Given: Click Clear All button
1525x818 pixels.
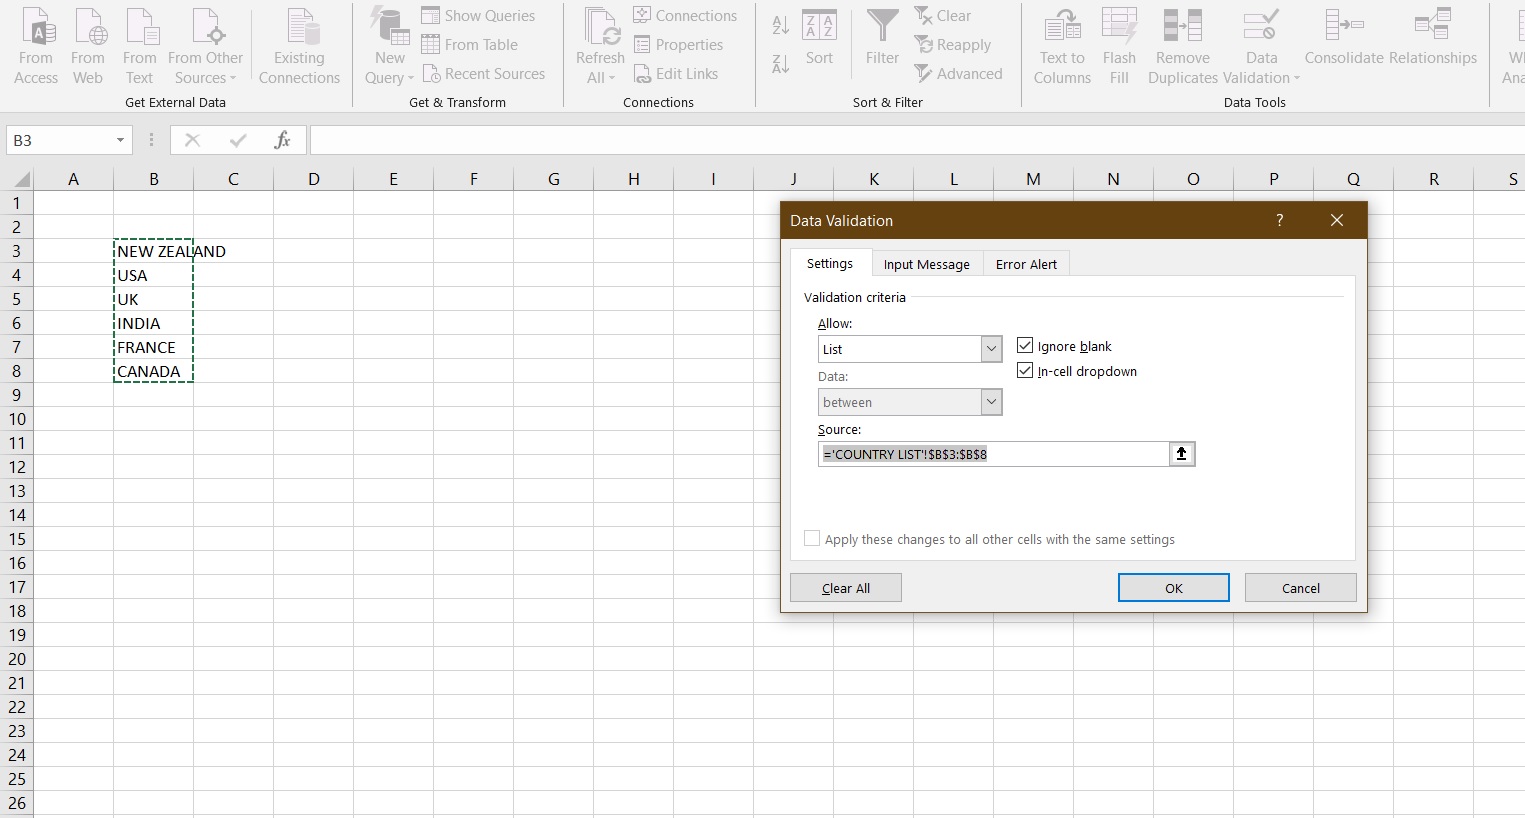Looking at the screenshot, I should pos(846,588).
